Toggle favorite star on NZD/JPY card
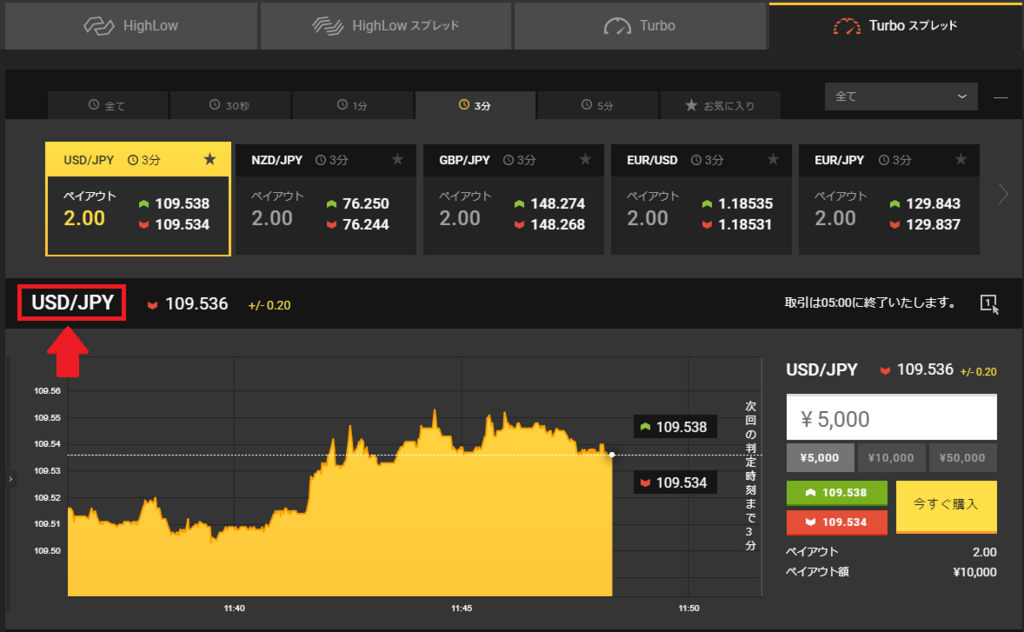 click(x=397, y=159)
